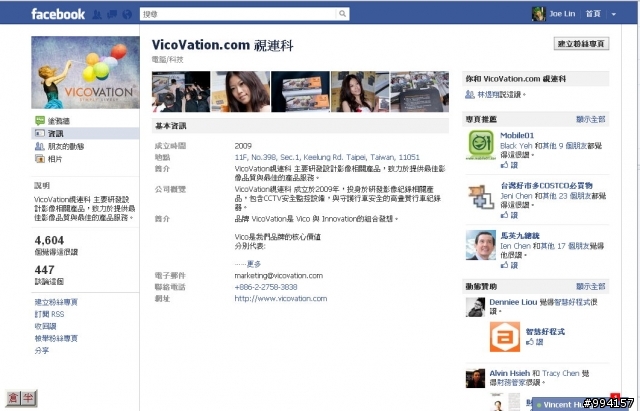Click Black Yeh friend name link
This screenshot has width=640, height=411.
516,146
